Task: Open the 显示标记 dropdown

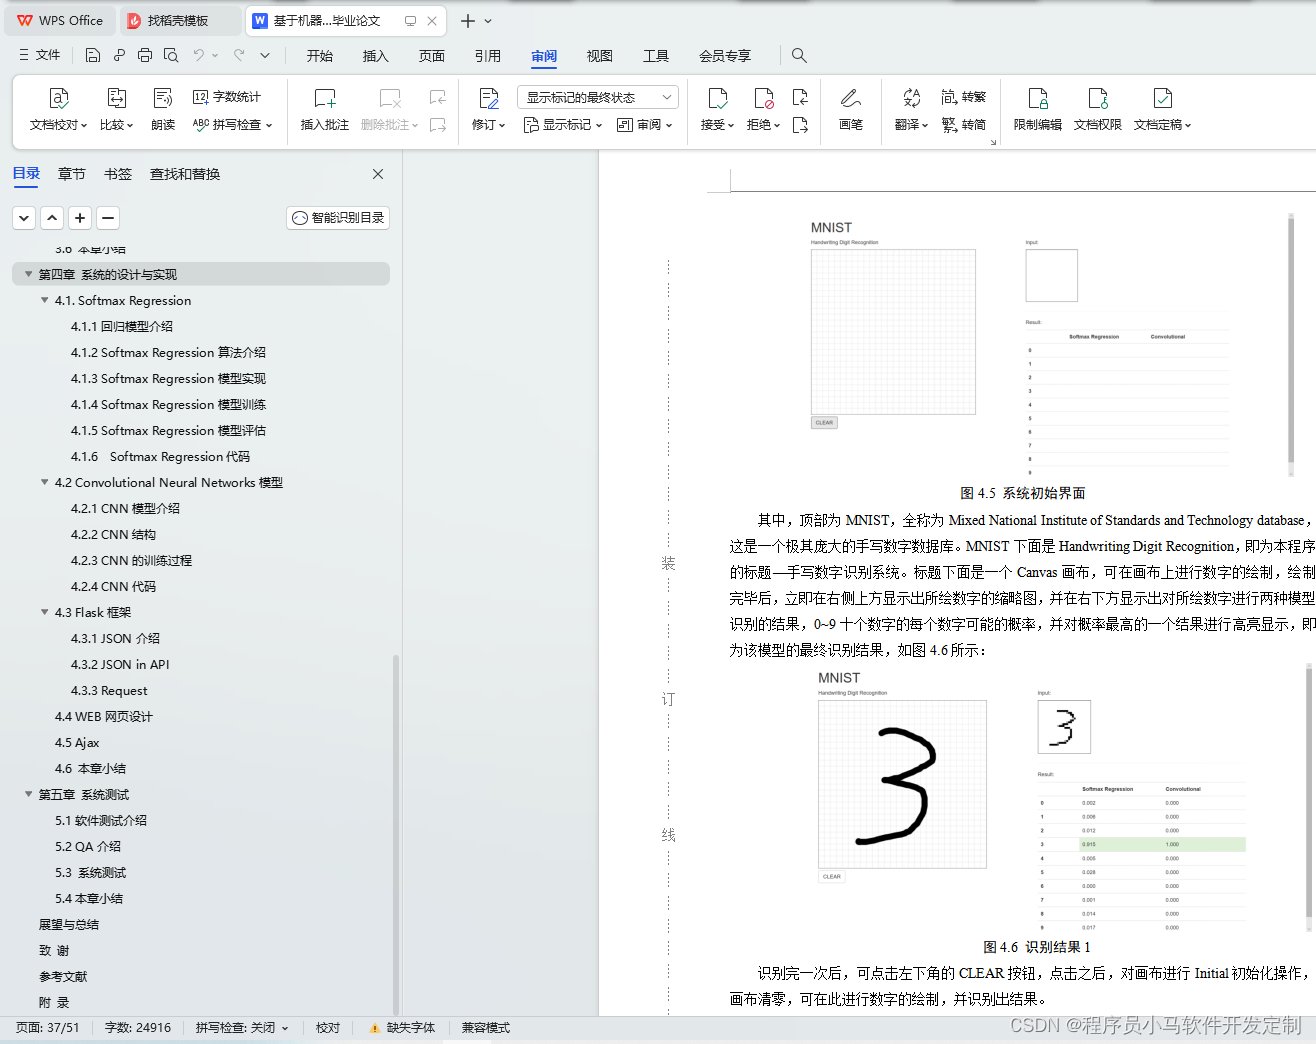Action: (x=563, y=125)
